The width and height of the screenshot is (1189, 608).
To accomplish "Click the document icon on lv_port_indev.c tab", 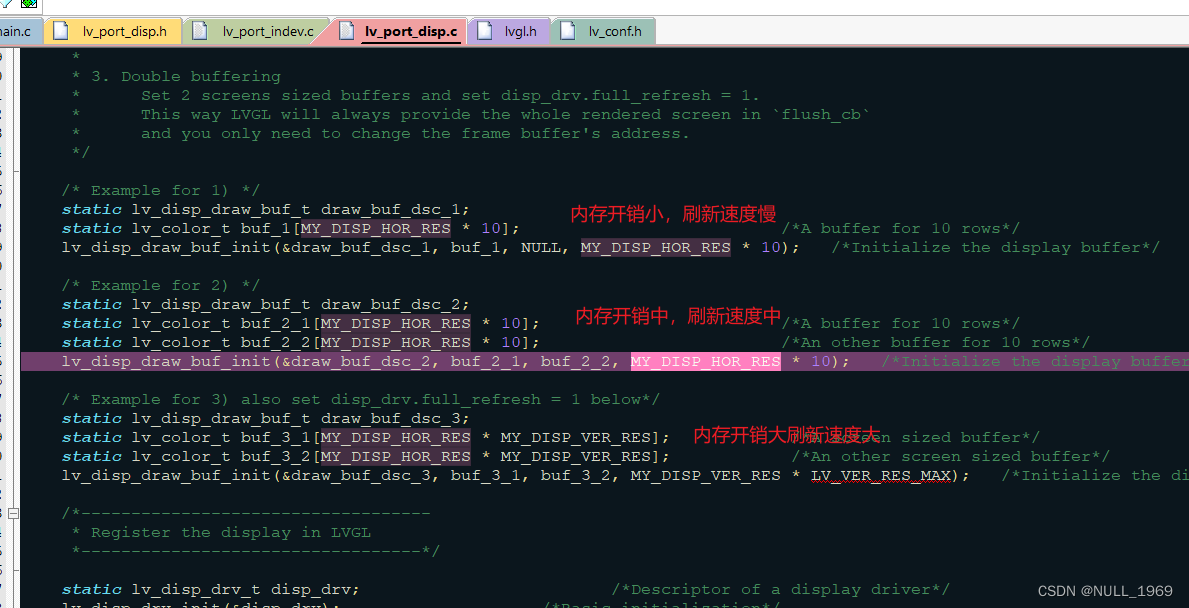I will (x=202, y=31).
